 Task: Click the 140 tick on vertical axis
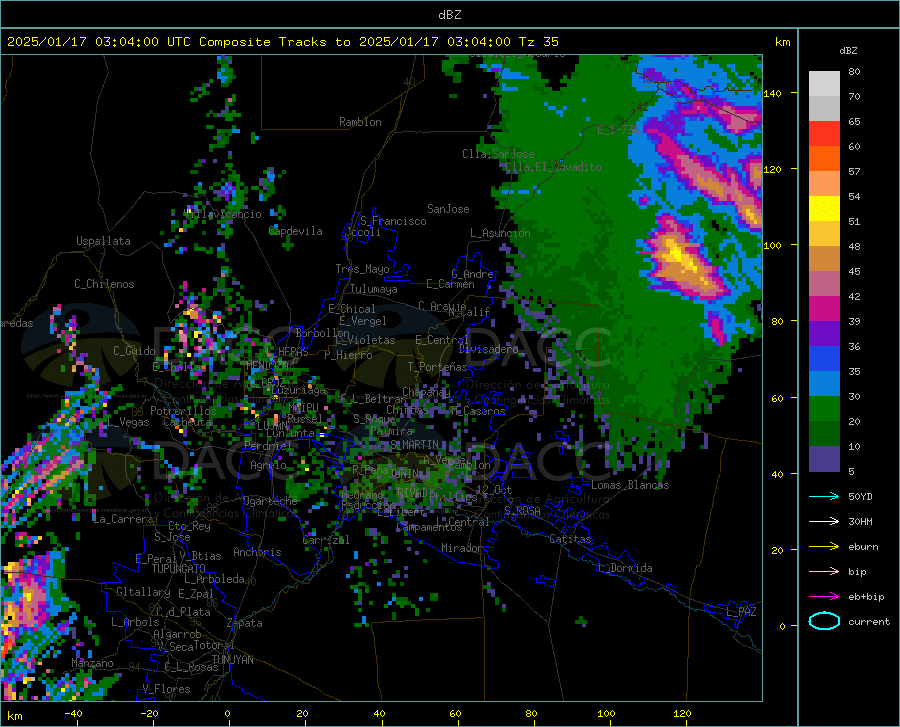pos(773,93)
